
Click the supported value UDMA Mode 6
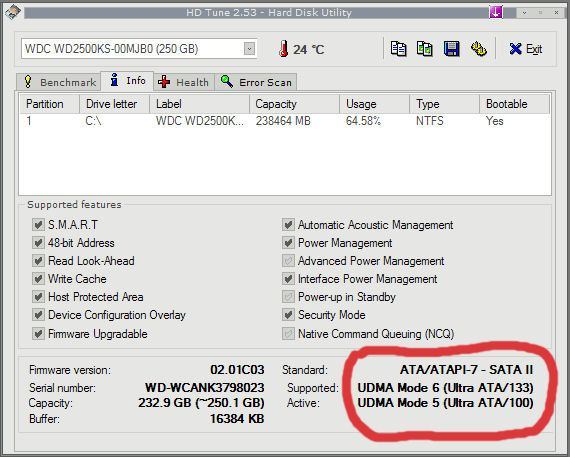pyautogui.click(x=445, y=388)
